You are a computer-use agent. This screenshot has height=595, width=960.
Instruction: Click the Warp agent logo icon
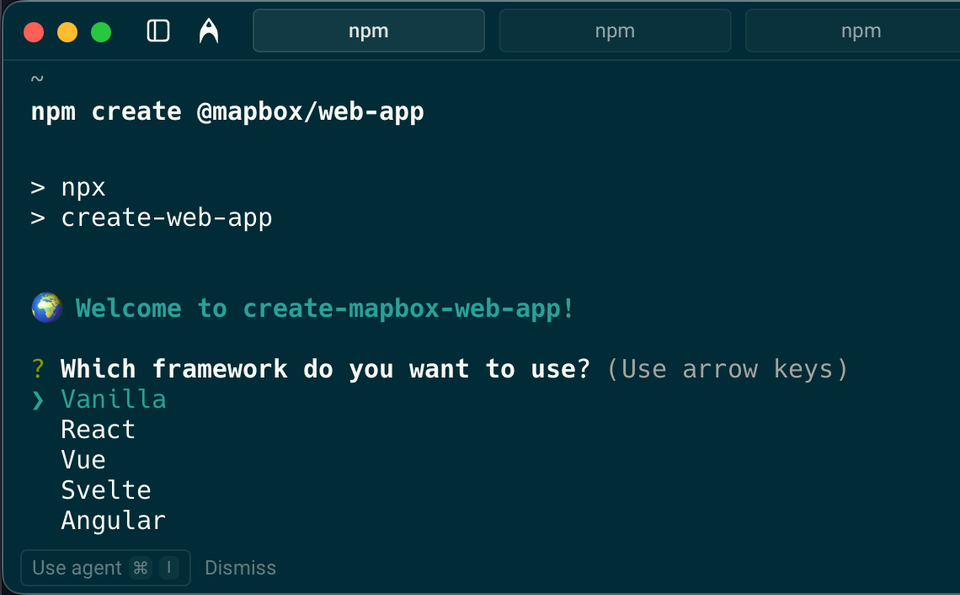[208, 31]
